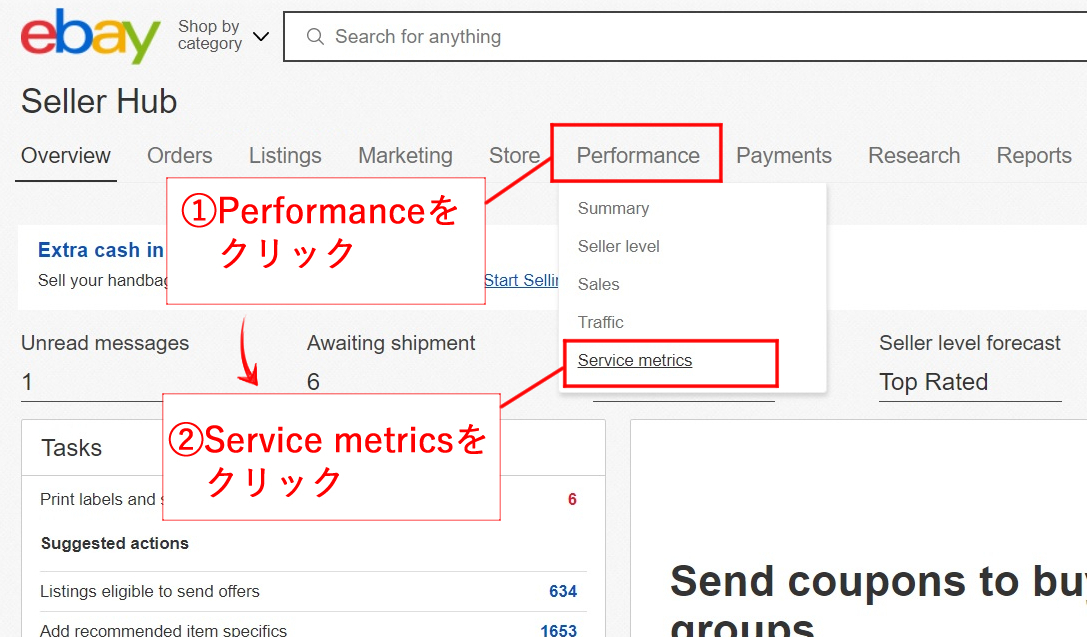Choose Summary from Performance menu
This screenshot has height=637, width=1087.
[x=613, y=209]
